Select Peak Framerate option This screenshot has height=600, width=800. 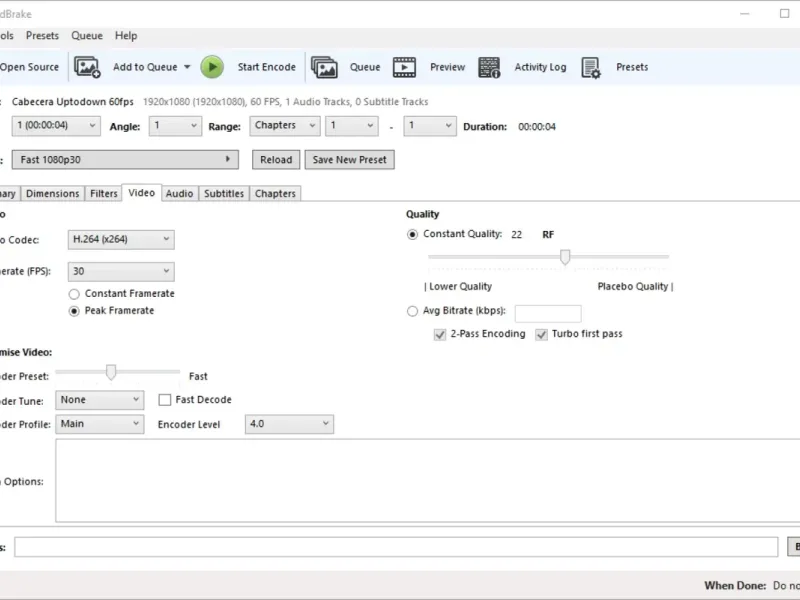pyautogui.click(x=74, y=311)
